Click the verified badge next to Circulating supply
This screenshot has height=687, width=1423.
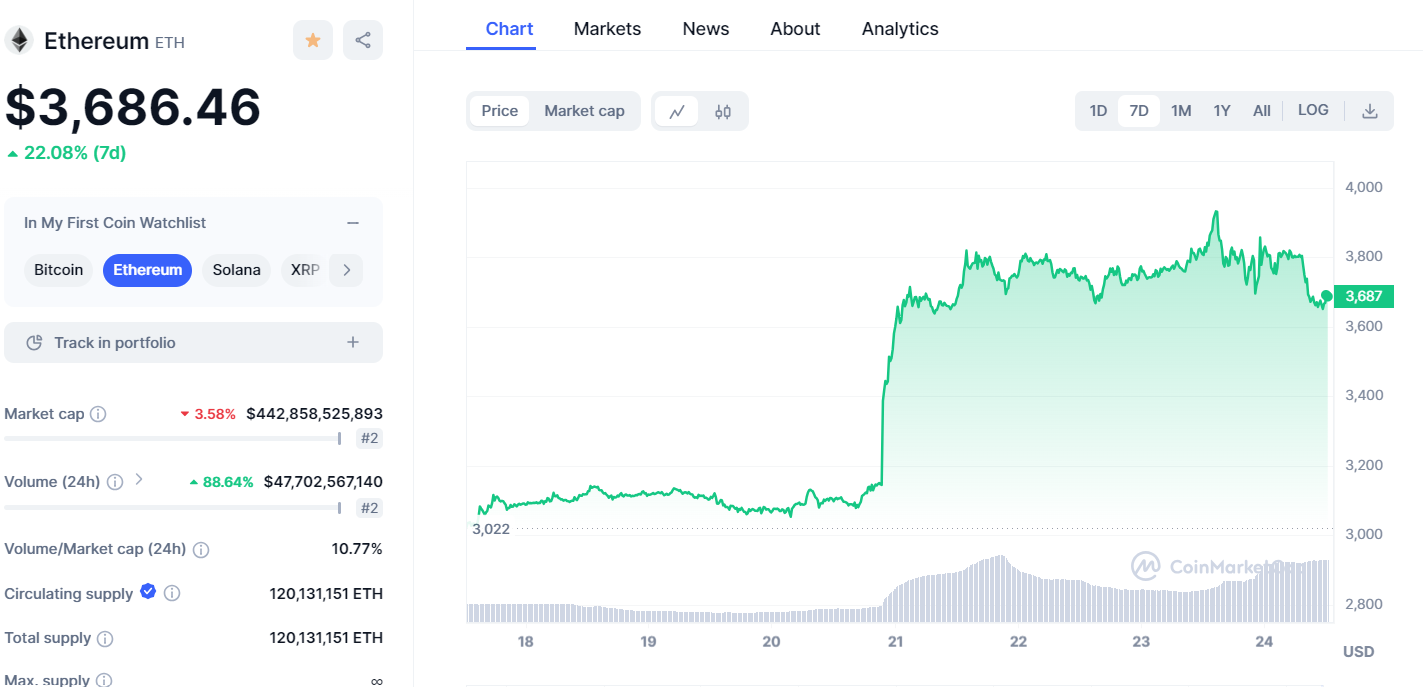tap(148, 592)
